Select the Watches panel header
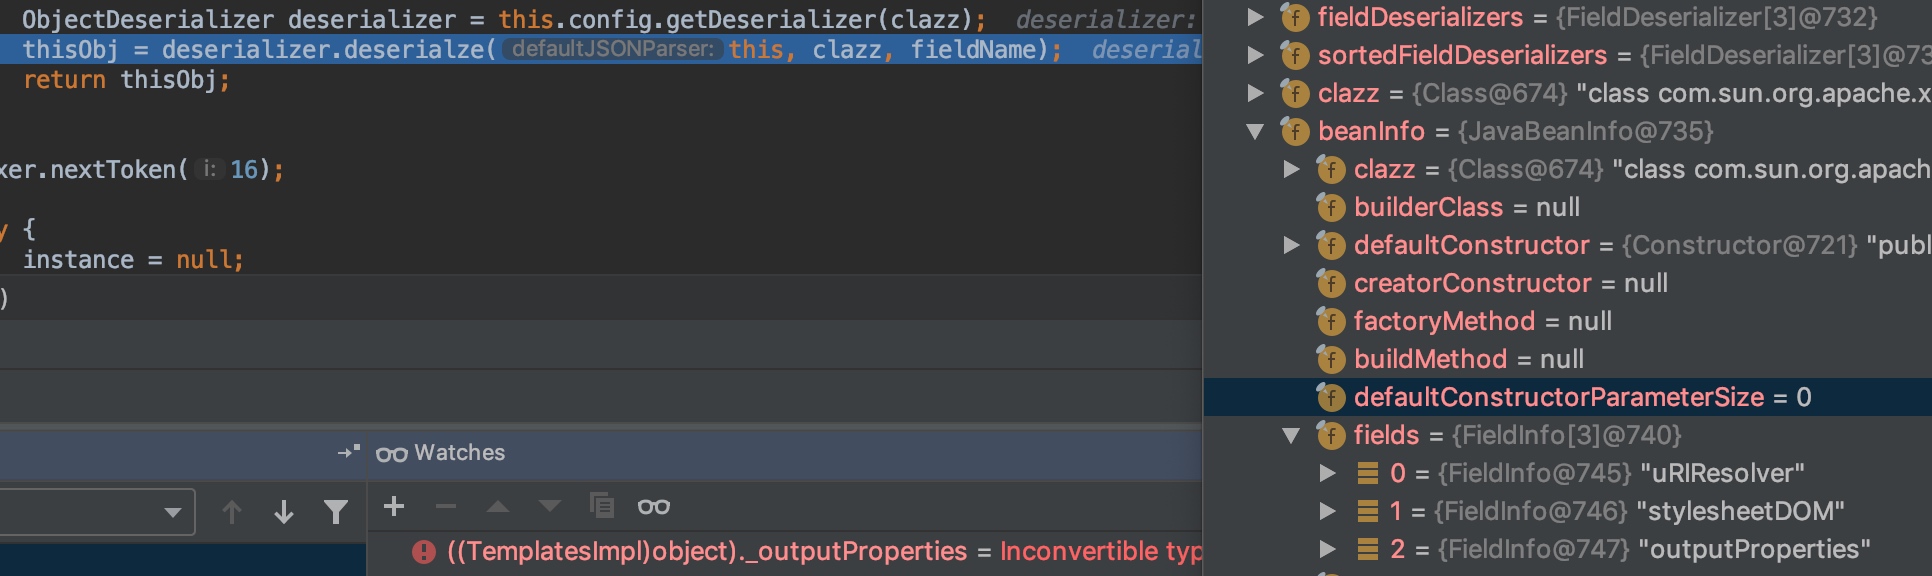The image size is (1932, 576). click(600, 453)
